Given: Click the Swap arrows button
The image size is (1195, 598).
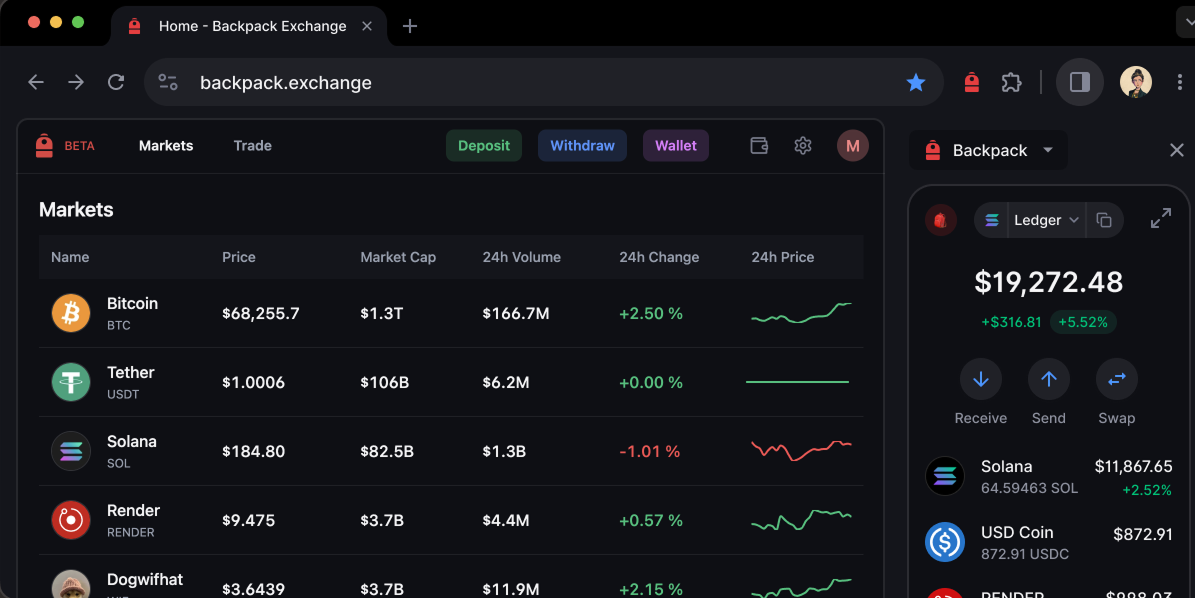Looking at the screenshot, I should (x=1117, y=379).
